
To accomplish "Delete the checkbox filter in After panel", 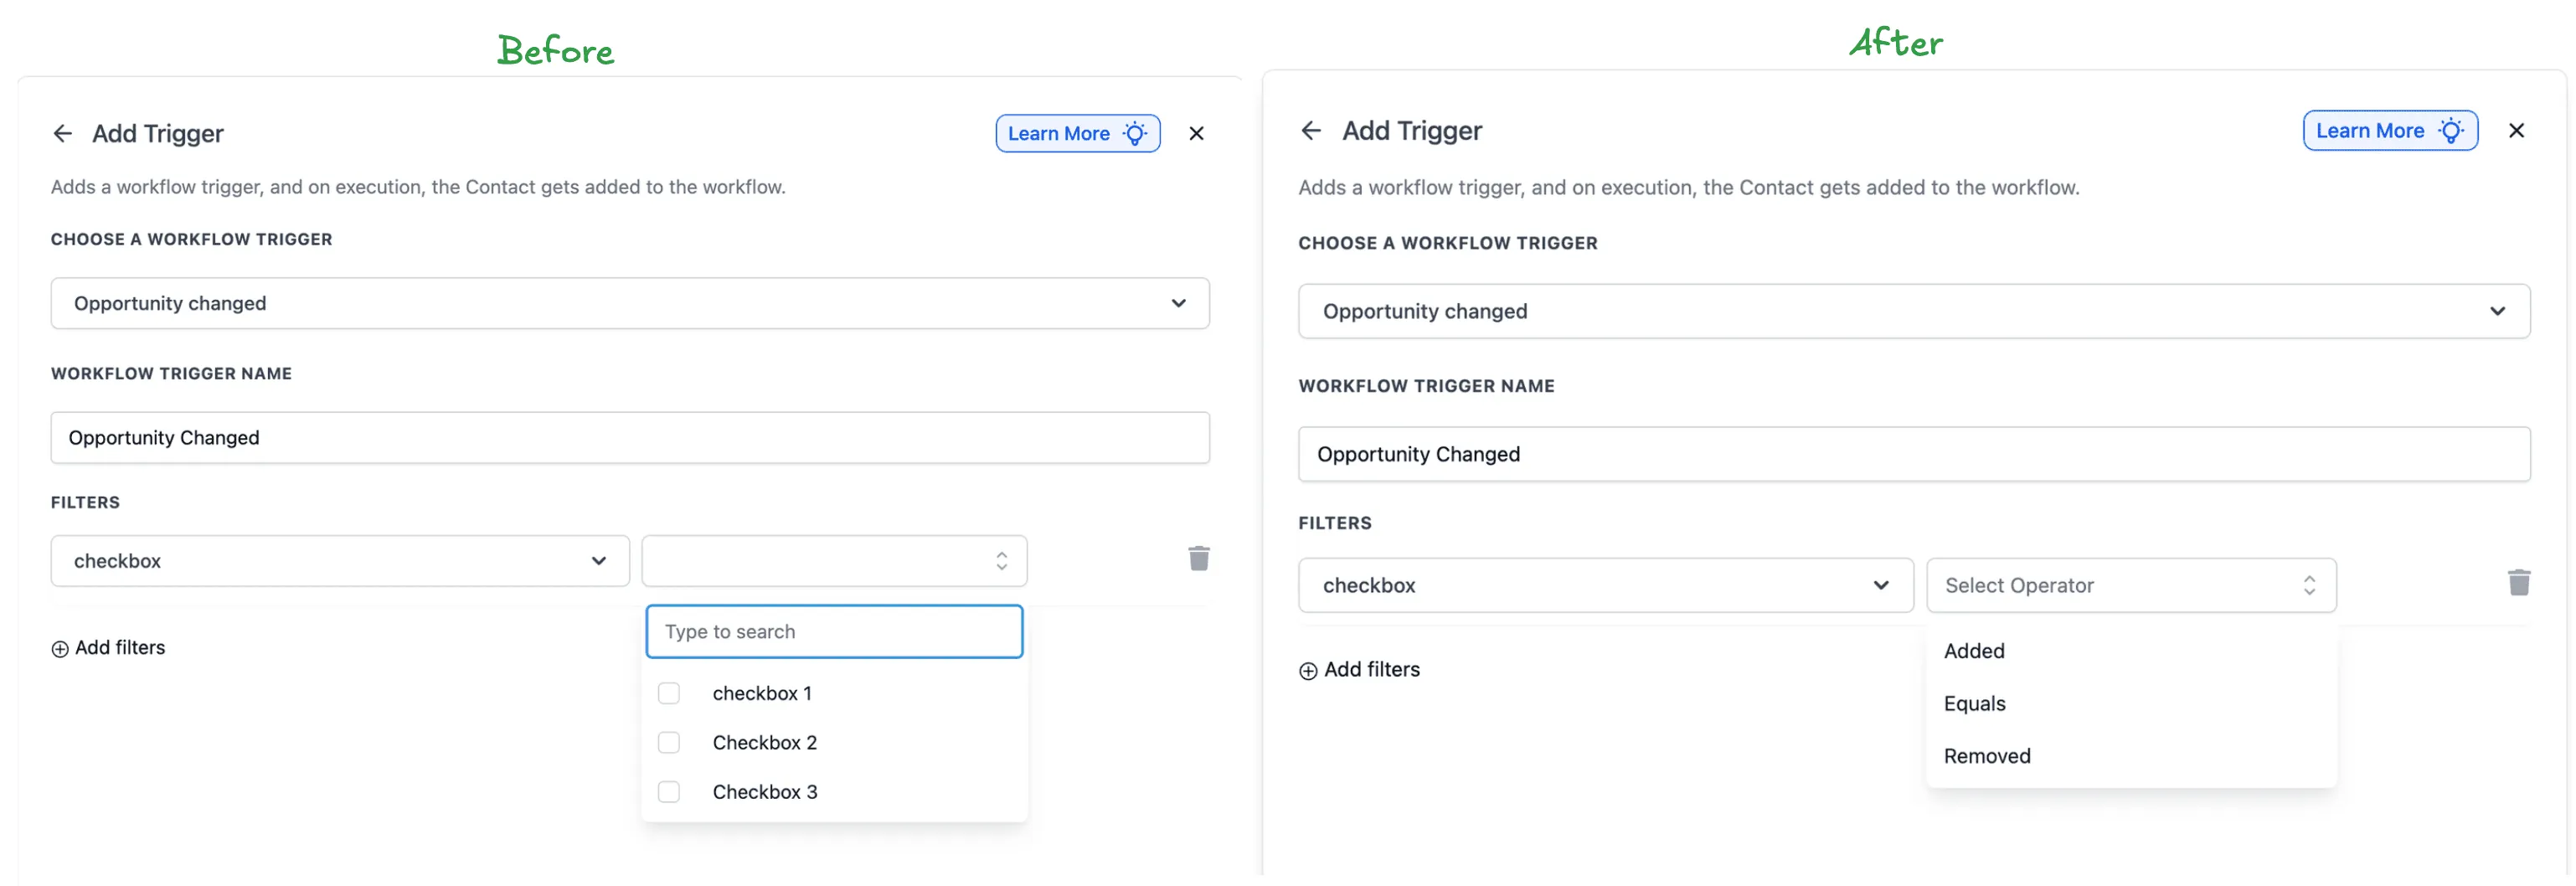I will [x=2521, y=581].
